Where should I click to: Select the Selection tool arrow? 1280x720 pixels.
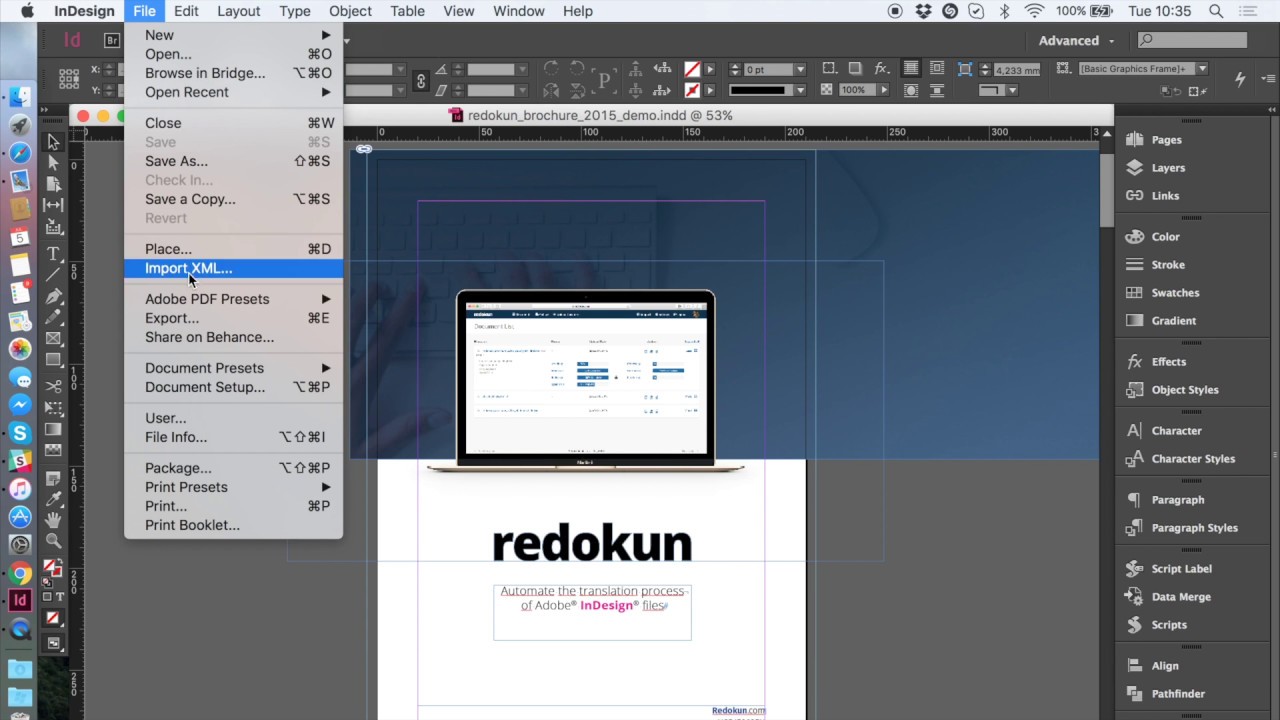click(x=54, y=142)
